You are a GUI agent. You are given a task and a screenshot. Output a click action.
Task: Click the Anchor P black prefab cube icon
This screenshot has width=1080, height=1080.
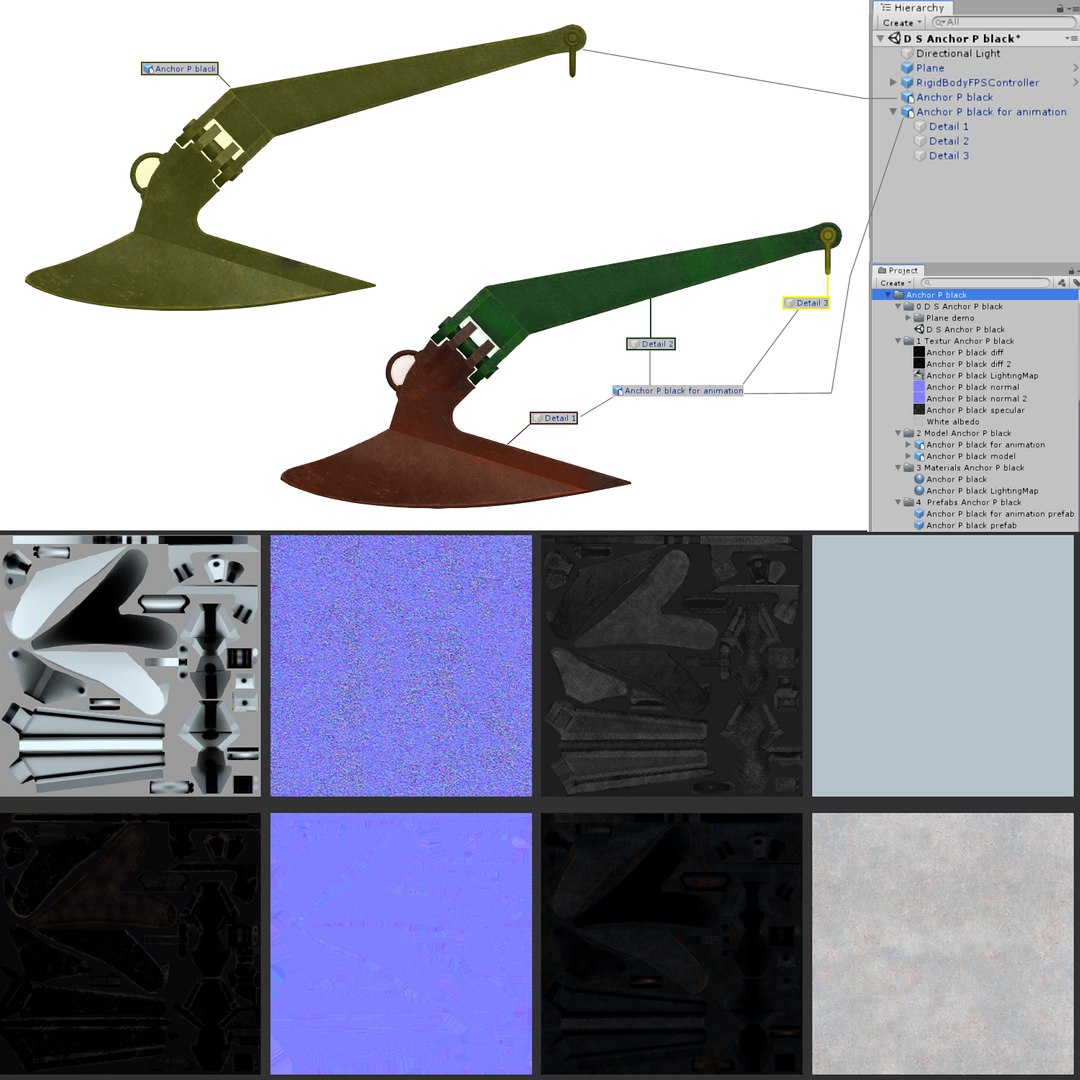pos(919,525)
